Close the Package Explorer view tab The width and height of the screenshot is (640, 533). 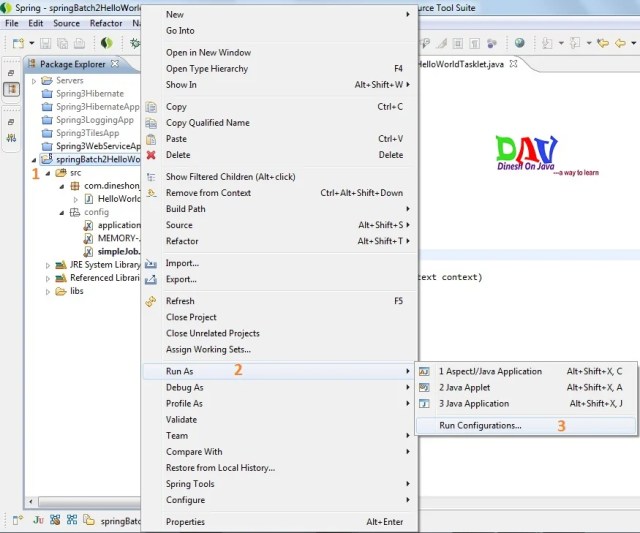click(115, 64)
